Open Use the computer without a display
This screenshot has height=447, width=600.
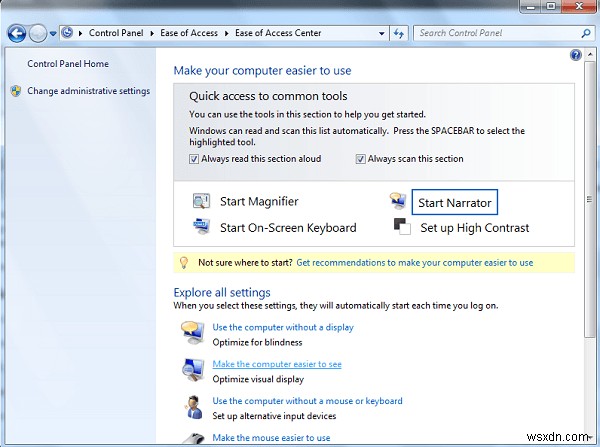click(283, 328)
